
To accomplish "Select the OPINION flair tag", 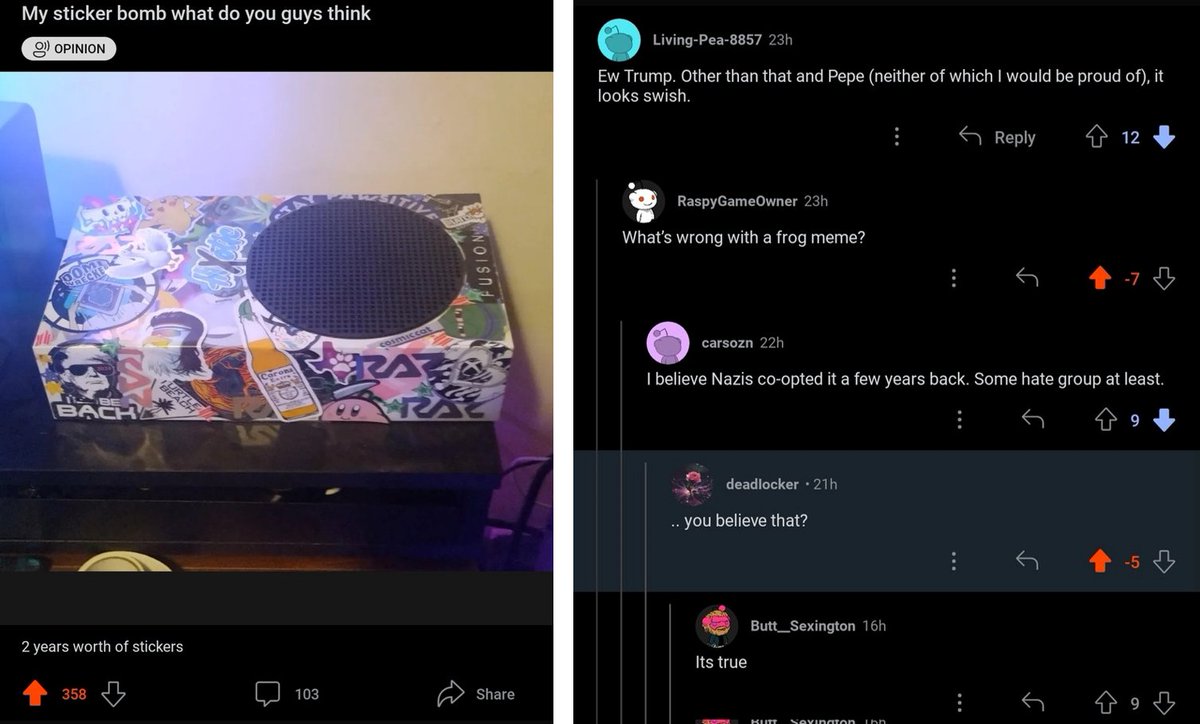I will 69,48.
